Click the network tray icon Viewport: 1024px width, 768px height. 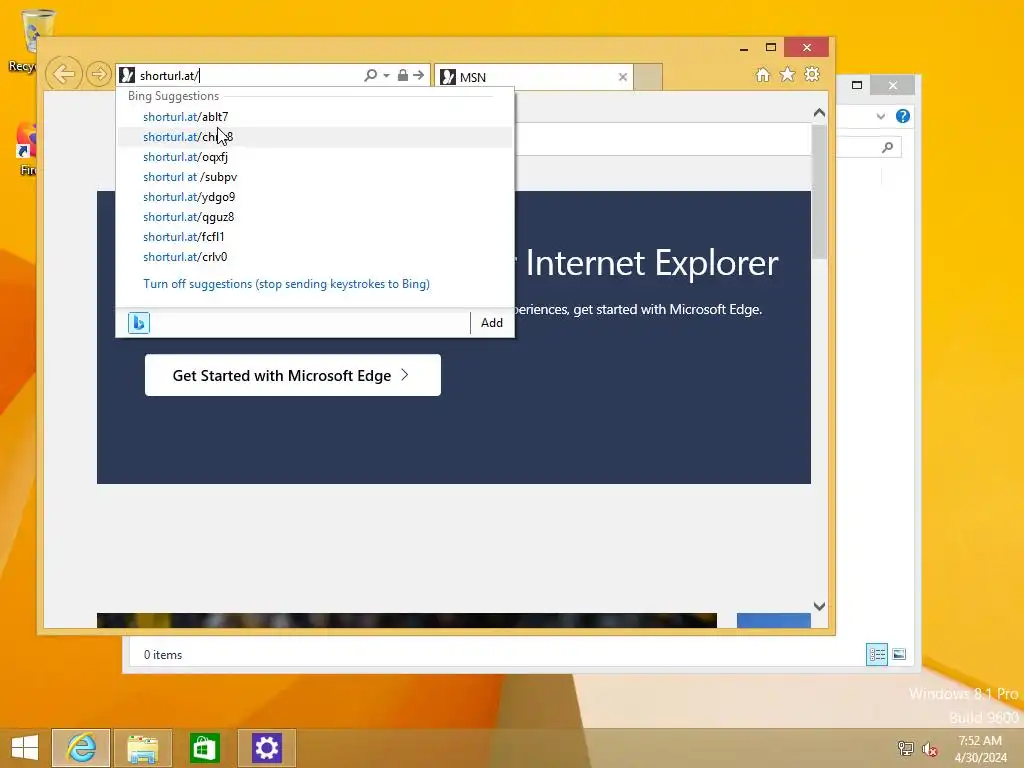[905, 748]
